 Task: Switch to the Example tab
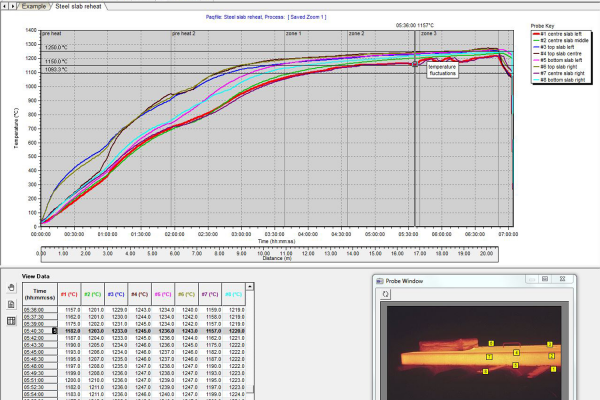coord(36,6)
